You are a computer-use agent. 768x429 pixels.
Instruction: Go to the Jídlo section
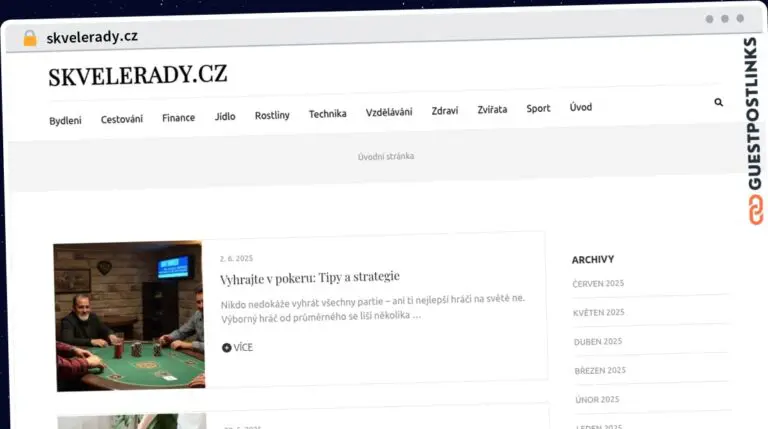225,117
